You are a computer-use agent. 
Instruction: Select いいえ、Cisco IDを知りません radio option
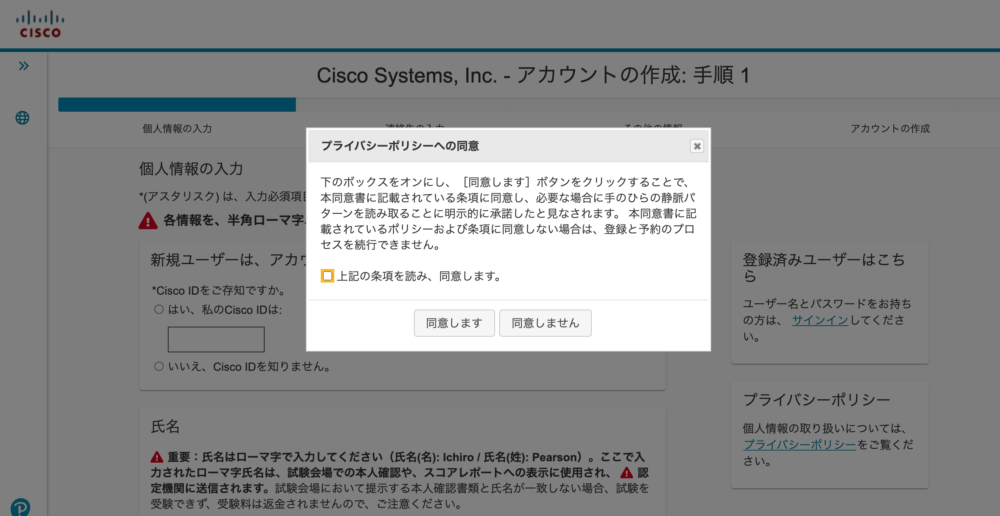[x=158, y=367]
